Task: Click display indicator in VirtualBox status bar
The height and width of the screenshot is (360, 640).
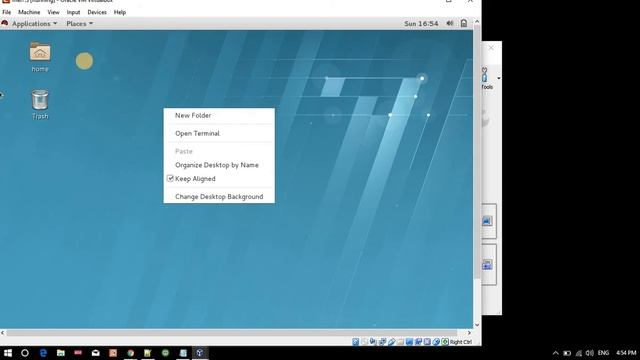Action: coord(409,342)
